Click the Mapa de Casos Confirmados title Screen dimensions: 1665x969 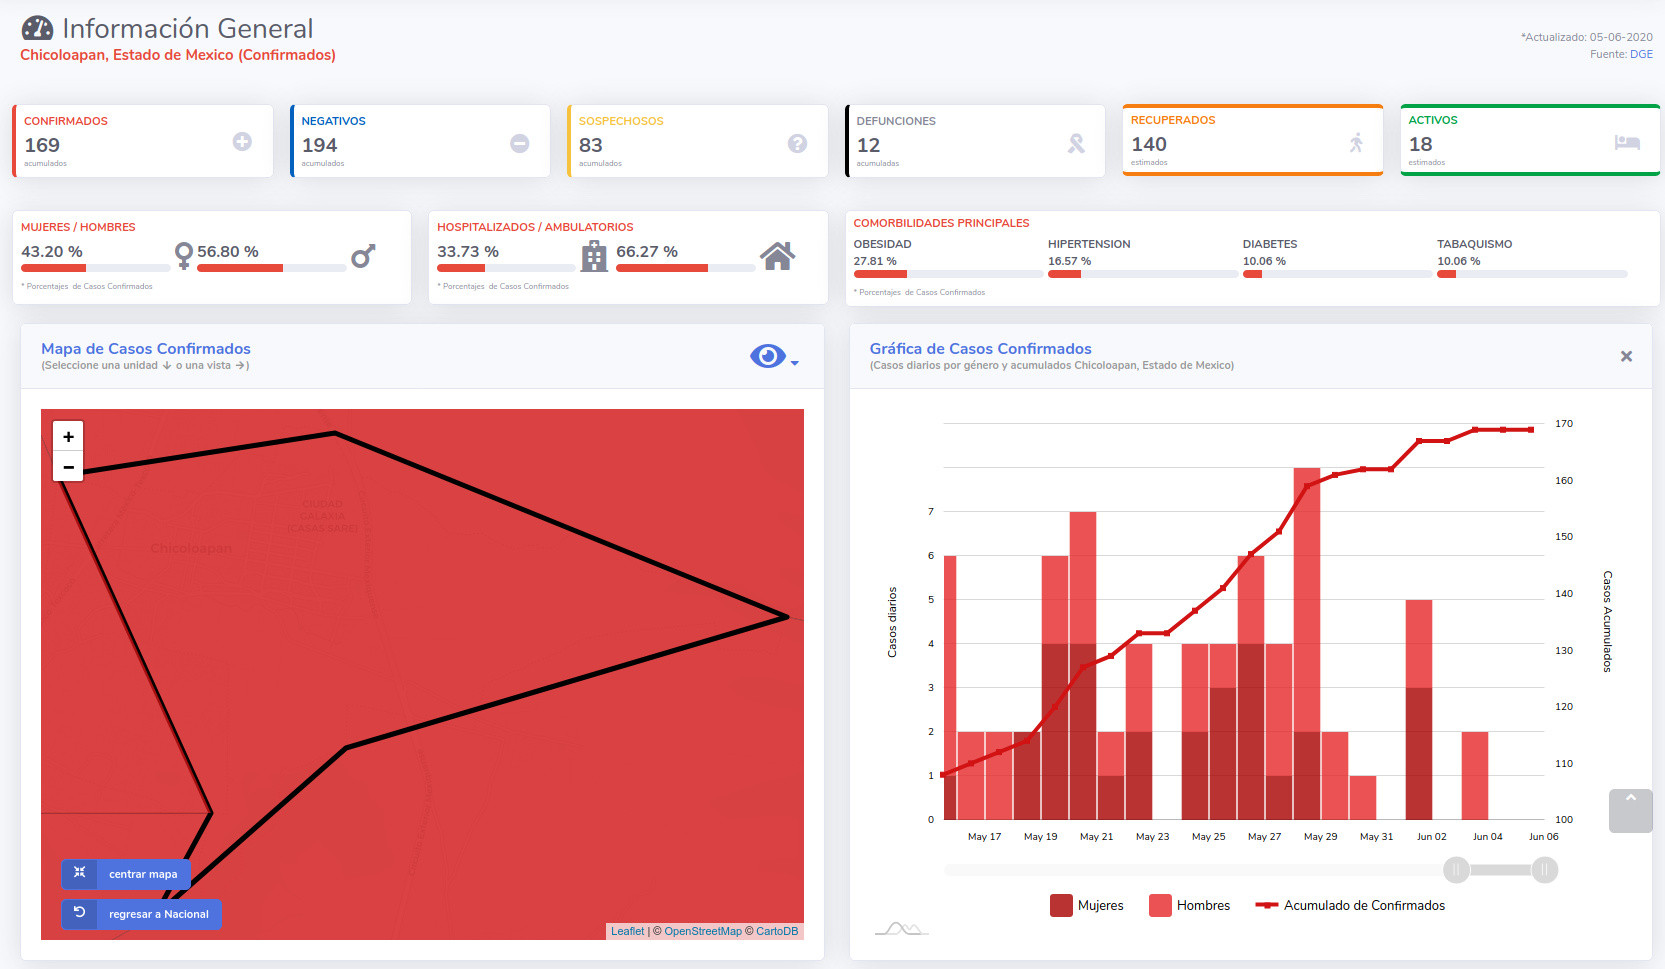coord(146,349)
